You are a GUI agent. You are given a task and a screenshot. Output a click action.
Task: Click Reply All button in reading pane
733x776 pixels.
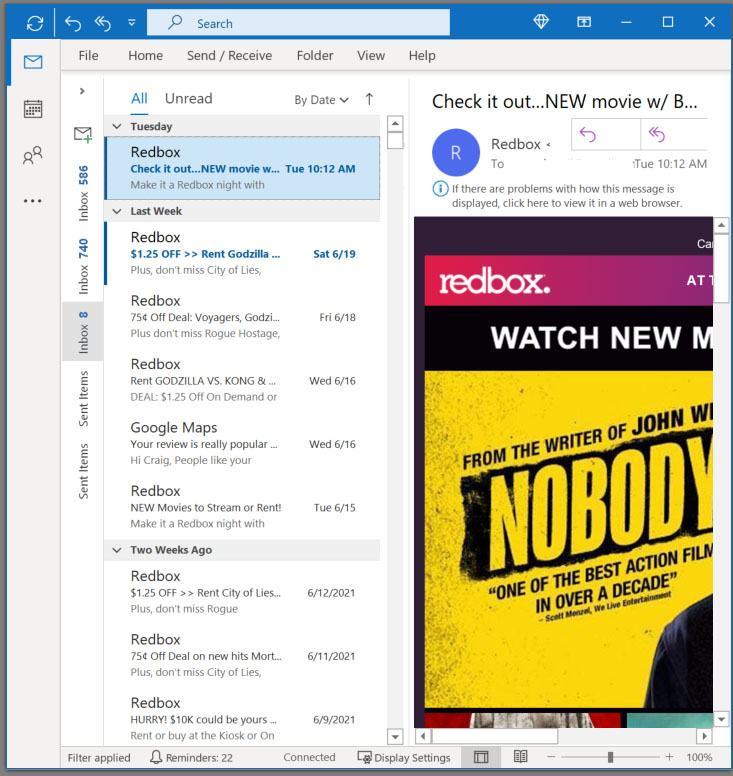tap(674, 134)
